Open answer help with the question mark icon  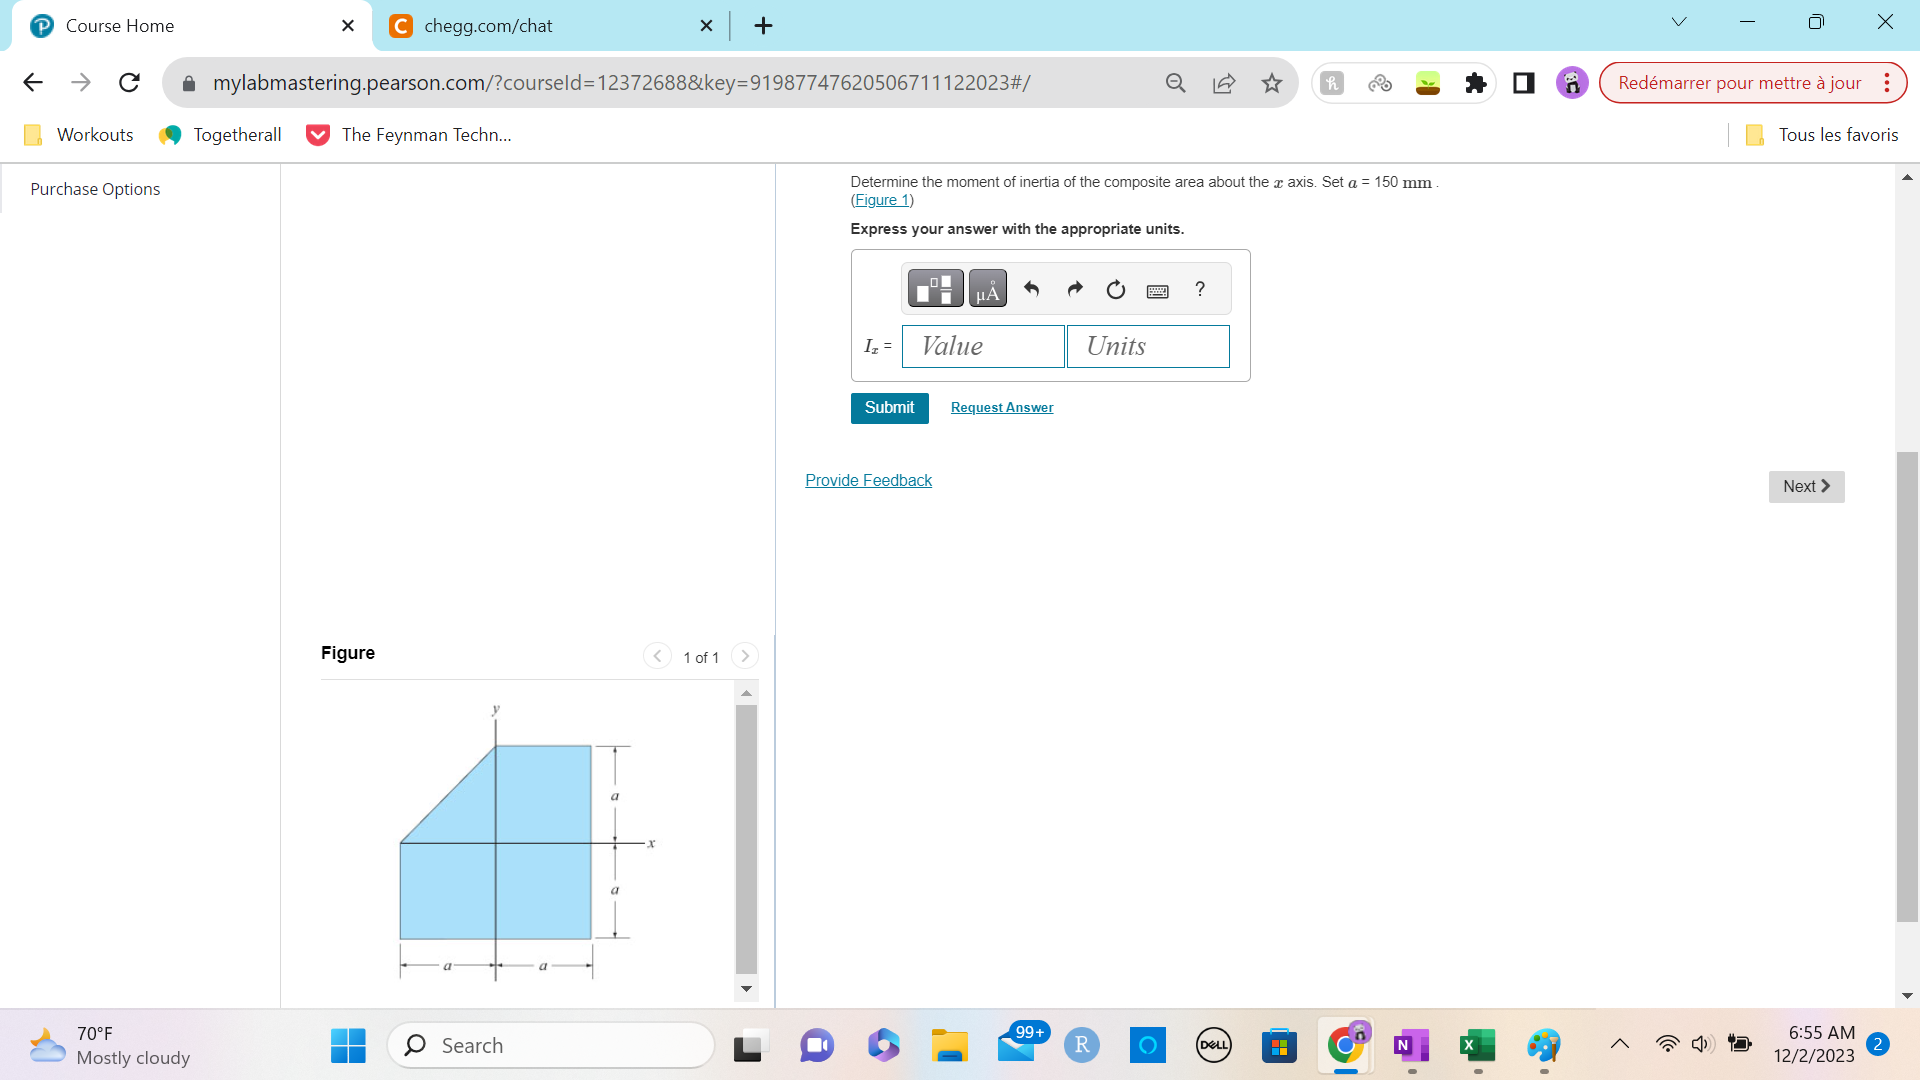click(x=1199, y=290)
